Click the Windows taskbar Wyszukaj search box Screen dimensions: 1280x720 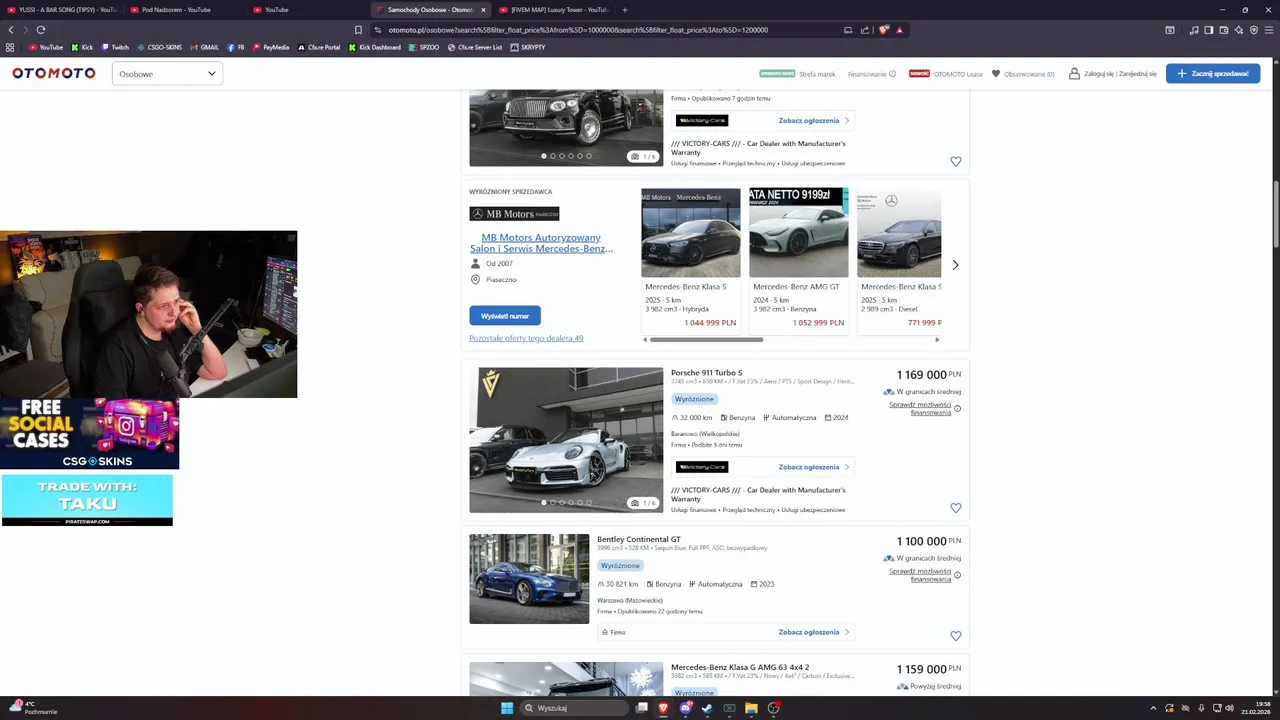573,708
